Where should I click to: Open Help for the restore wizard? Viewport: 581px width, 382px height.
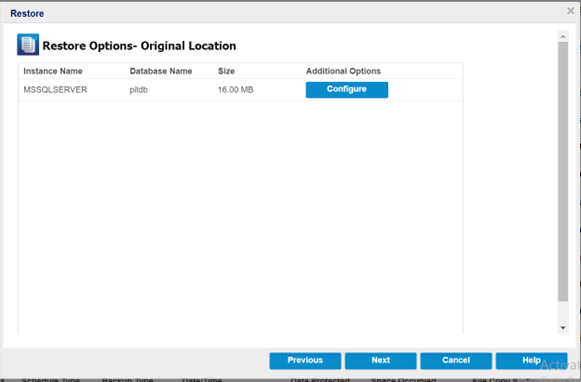click(531, 361)
